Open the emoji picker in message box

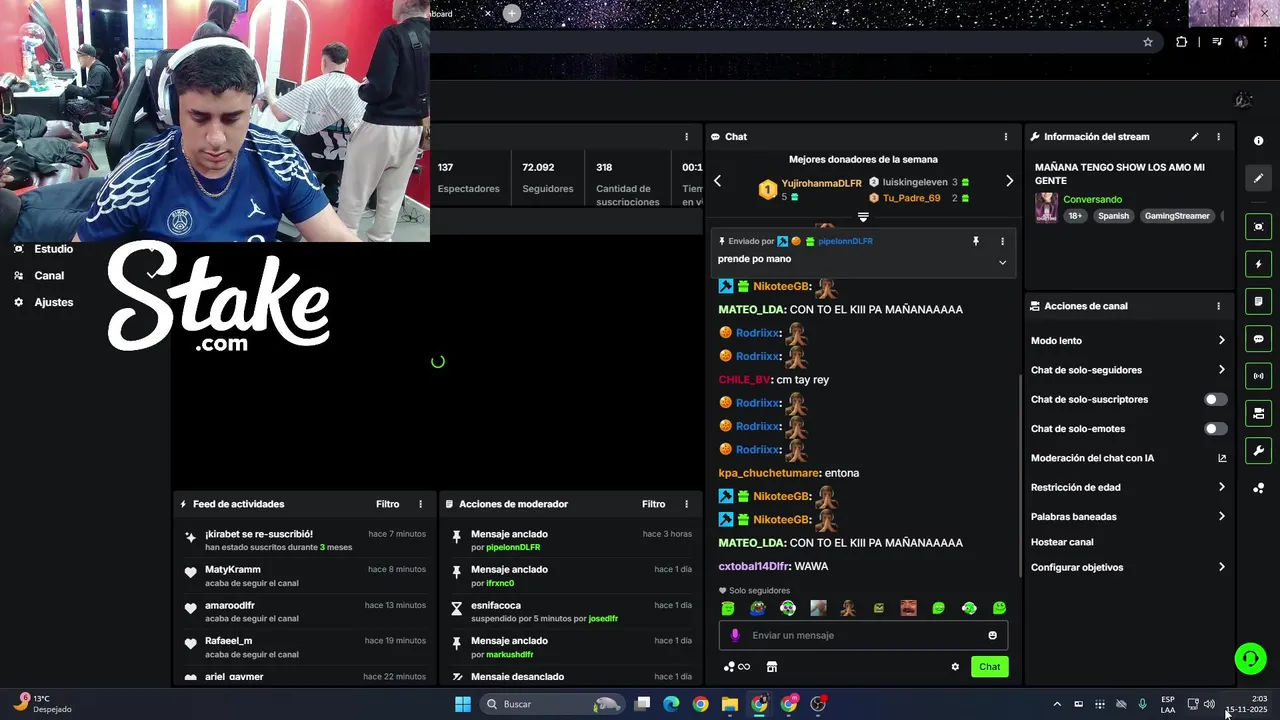coord(992,635)
